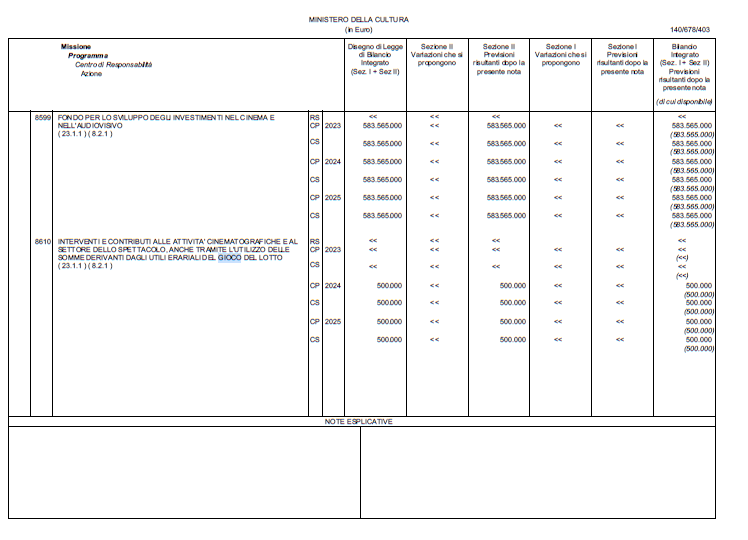Click the right empty explanatory notes box
Screen dimensions: 748x540
click(538, 472)
